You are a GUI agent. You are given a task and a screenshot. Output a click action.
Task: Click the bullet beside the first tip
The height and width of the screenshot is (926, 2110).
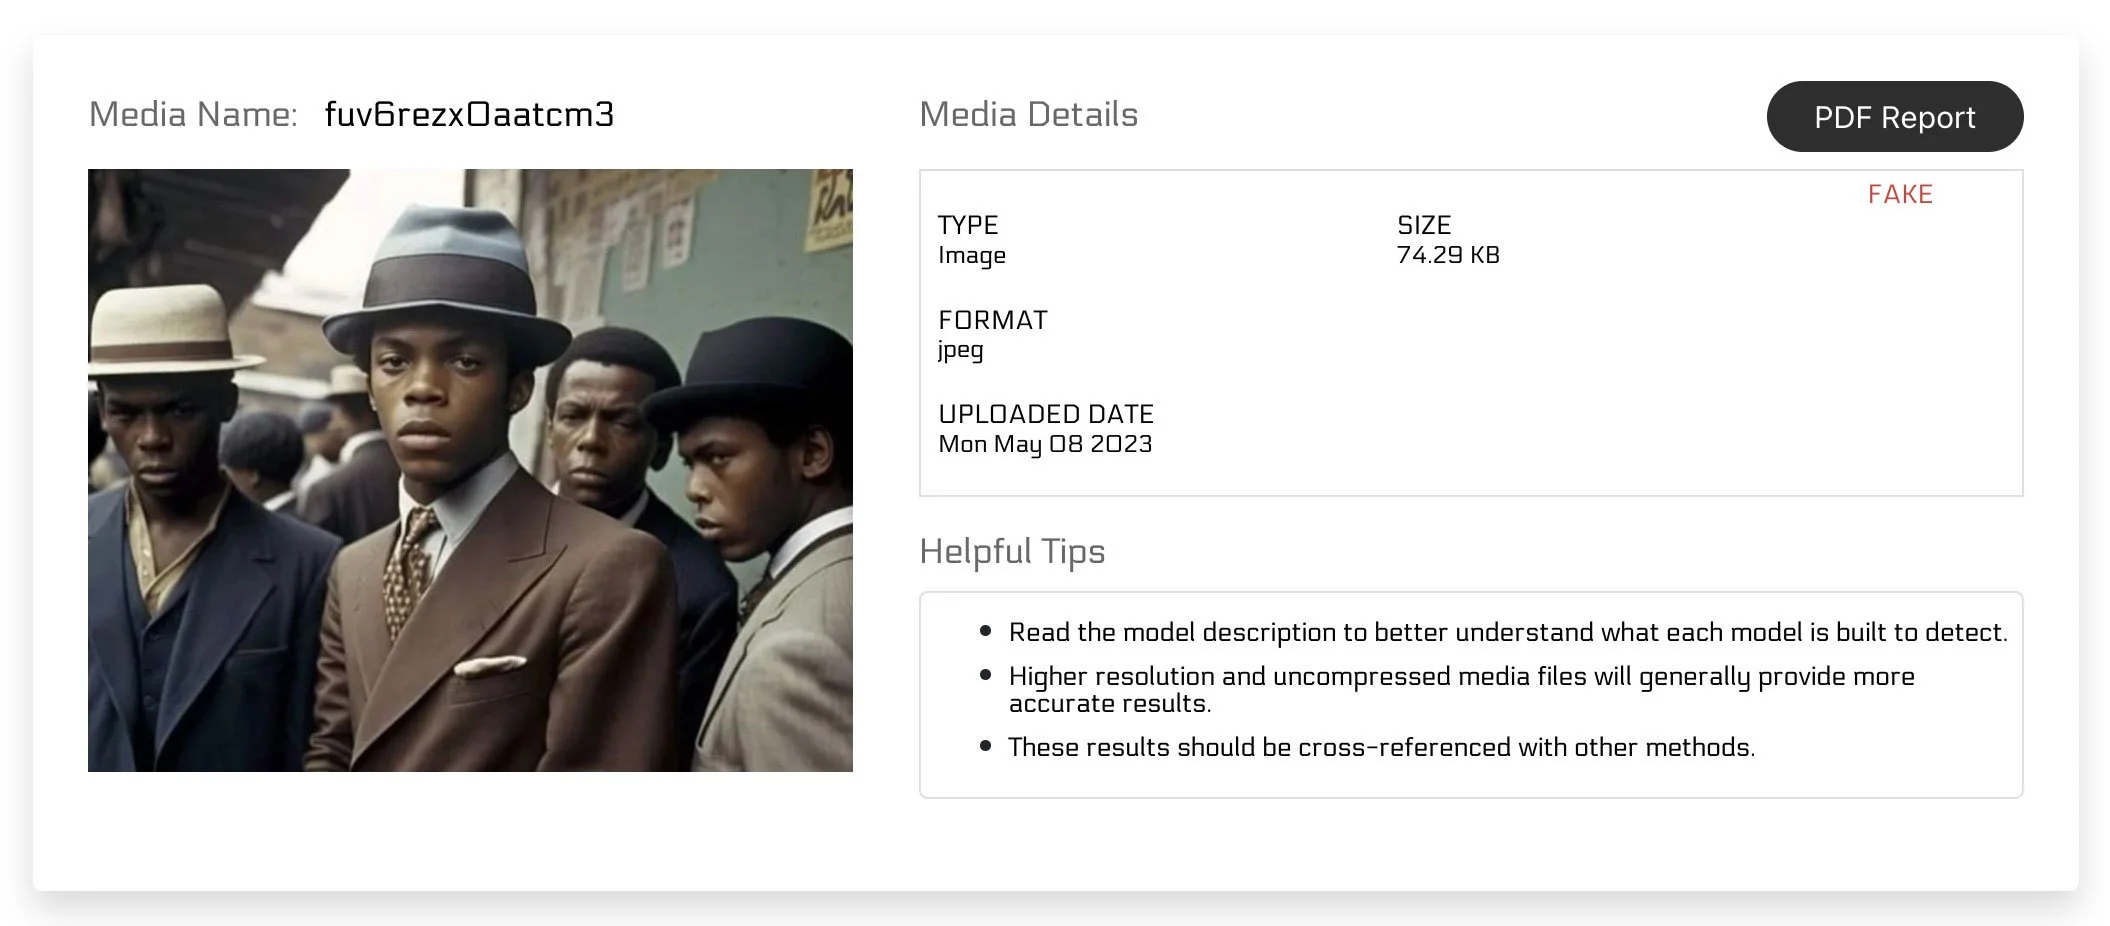click(x=984, y=630)
